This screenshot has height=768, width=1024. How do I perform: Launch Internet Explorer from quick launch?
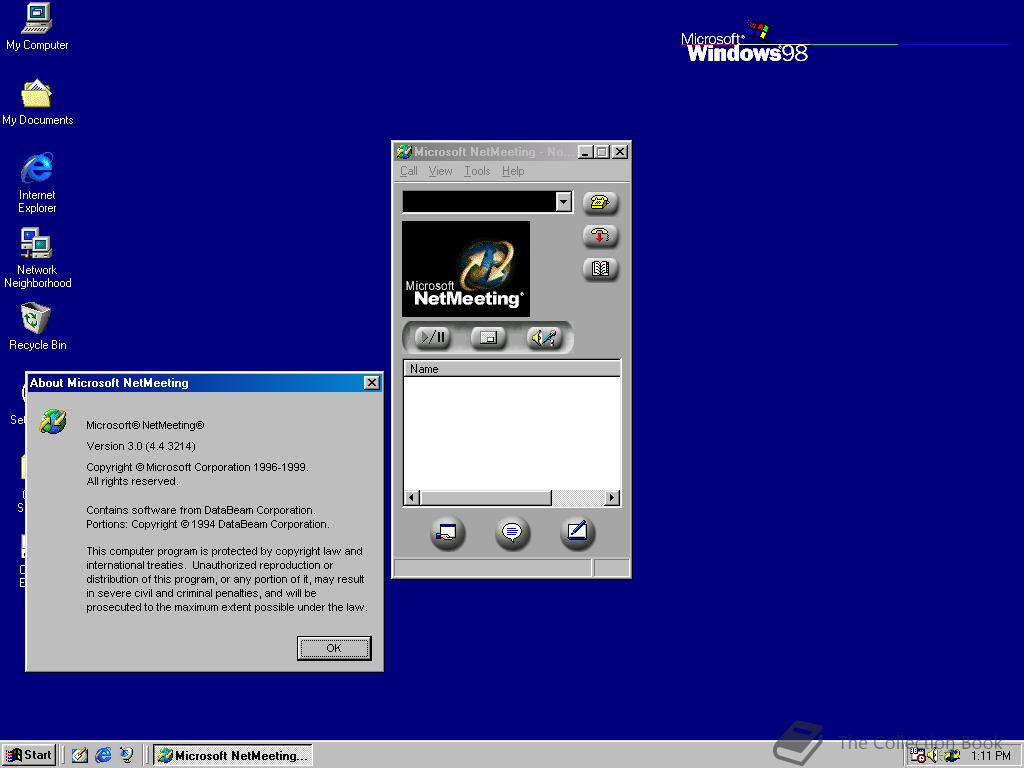pyautogui.click(x=103, y=755)
